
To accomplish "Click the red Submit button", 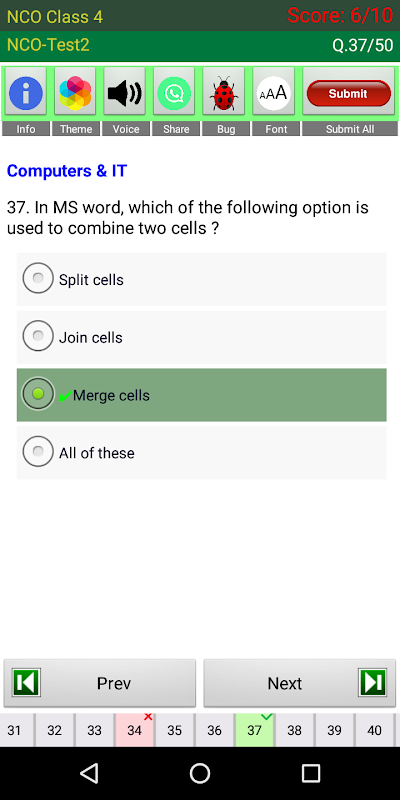I will (348, 93).
